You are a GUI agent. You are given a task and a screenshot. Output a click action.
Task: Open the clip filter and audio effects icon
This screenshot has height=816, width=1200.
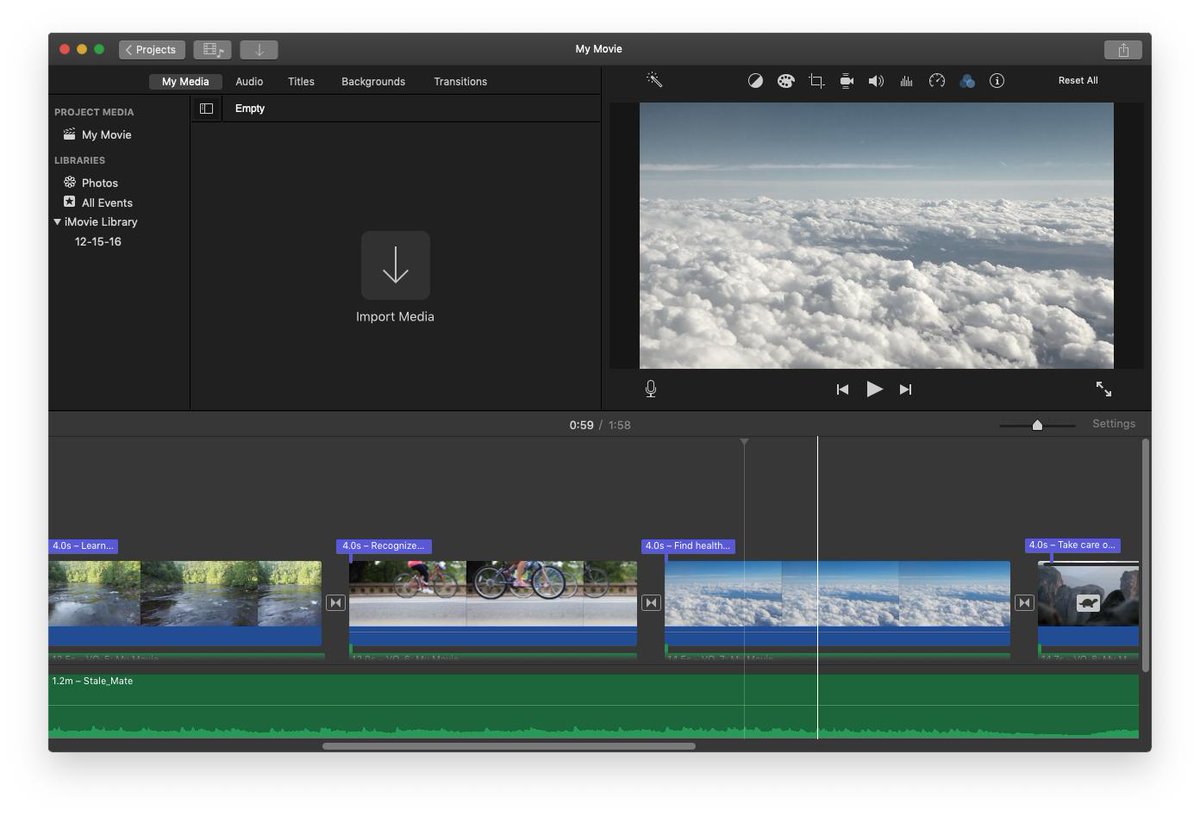click(x=967, y=81)
